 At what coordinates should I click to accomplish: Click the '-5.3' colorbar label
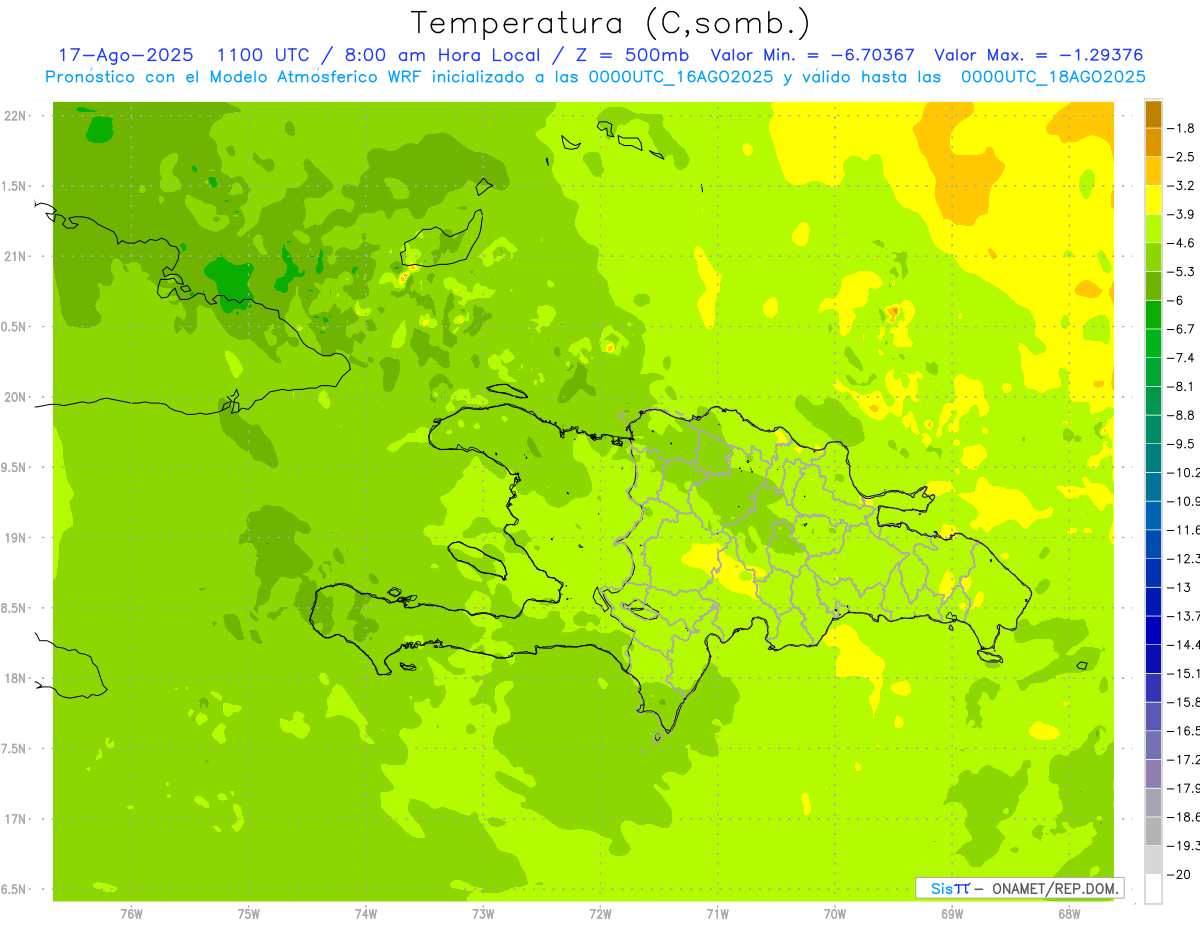[x=1183, y=271]
